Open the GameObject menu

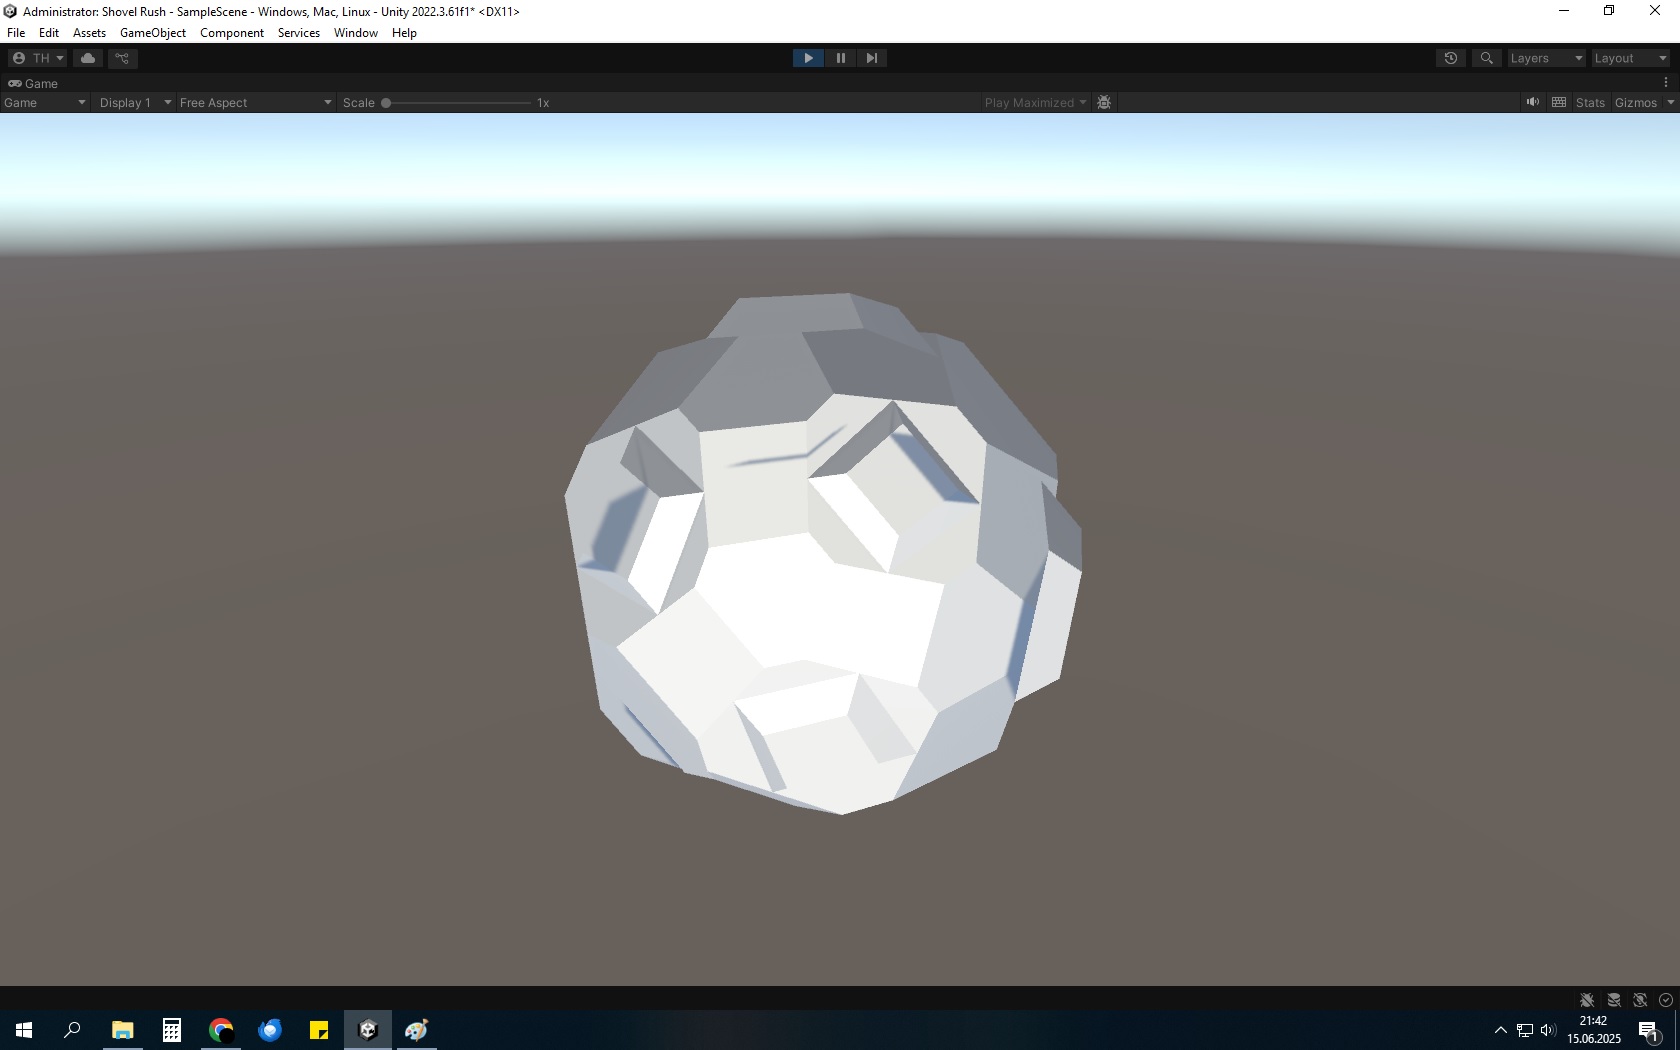153,33
